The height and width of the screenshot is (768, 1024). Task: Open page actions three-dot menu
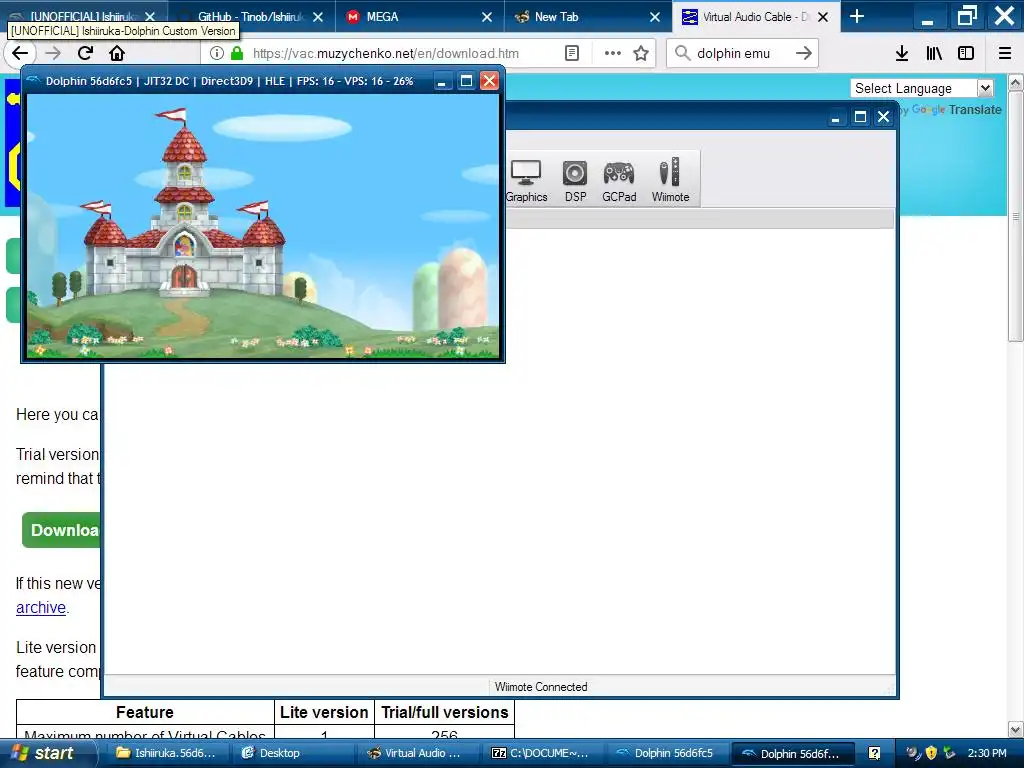tap(612, 53)
